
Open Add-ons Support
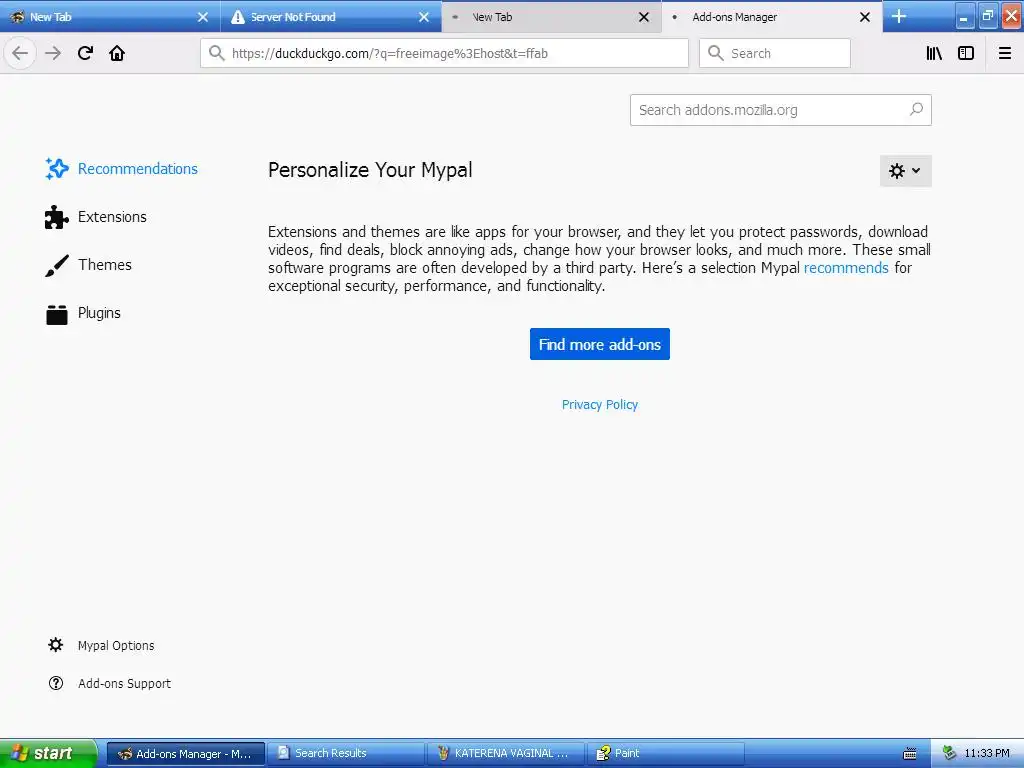(x=110, y=683)
